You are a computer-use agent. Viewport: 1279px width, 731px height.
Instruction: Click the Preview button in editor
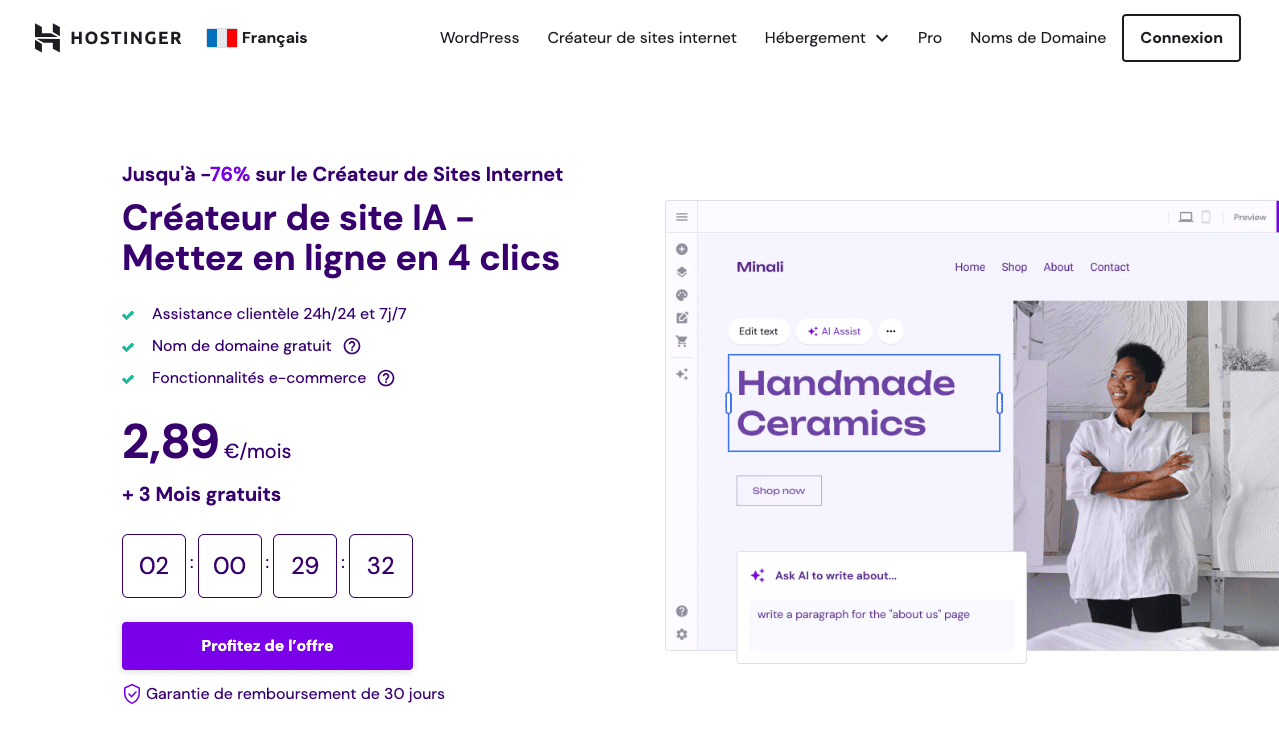click(1250, 217)
